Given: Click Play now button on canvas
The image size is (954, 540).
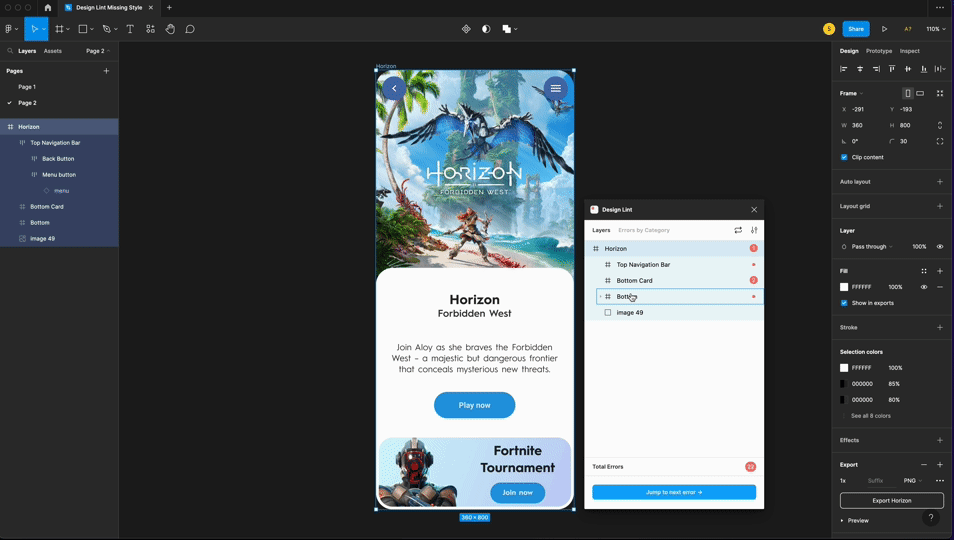Looking at the screenshot, I should tap(475, 405).
